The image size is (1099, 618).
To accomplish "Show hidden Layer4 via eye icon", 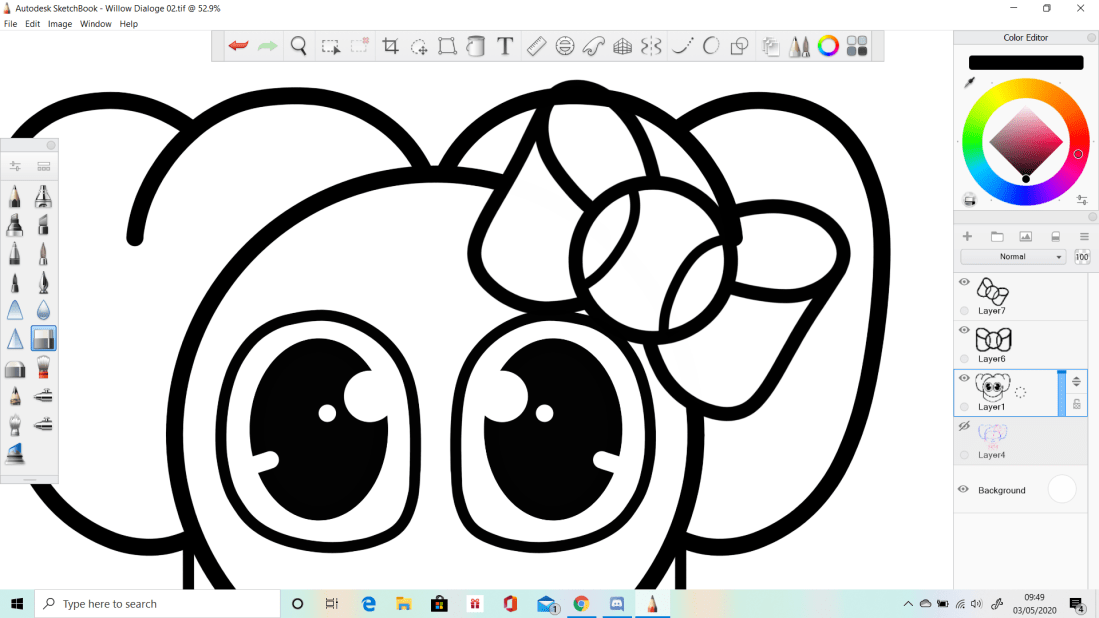I will point(964,426).
